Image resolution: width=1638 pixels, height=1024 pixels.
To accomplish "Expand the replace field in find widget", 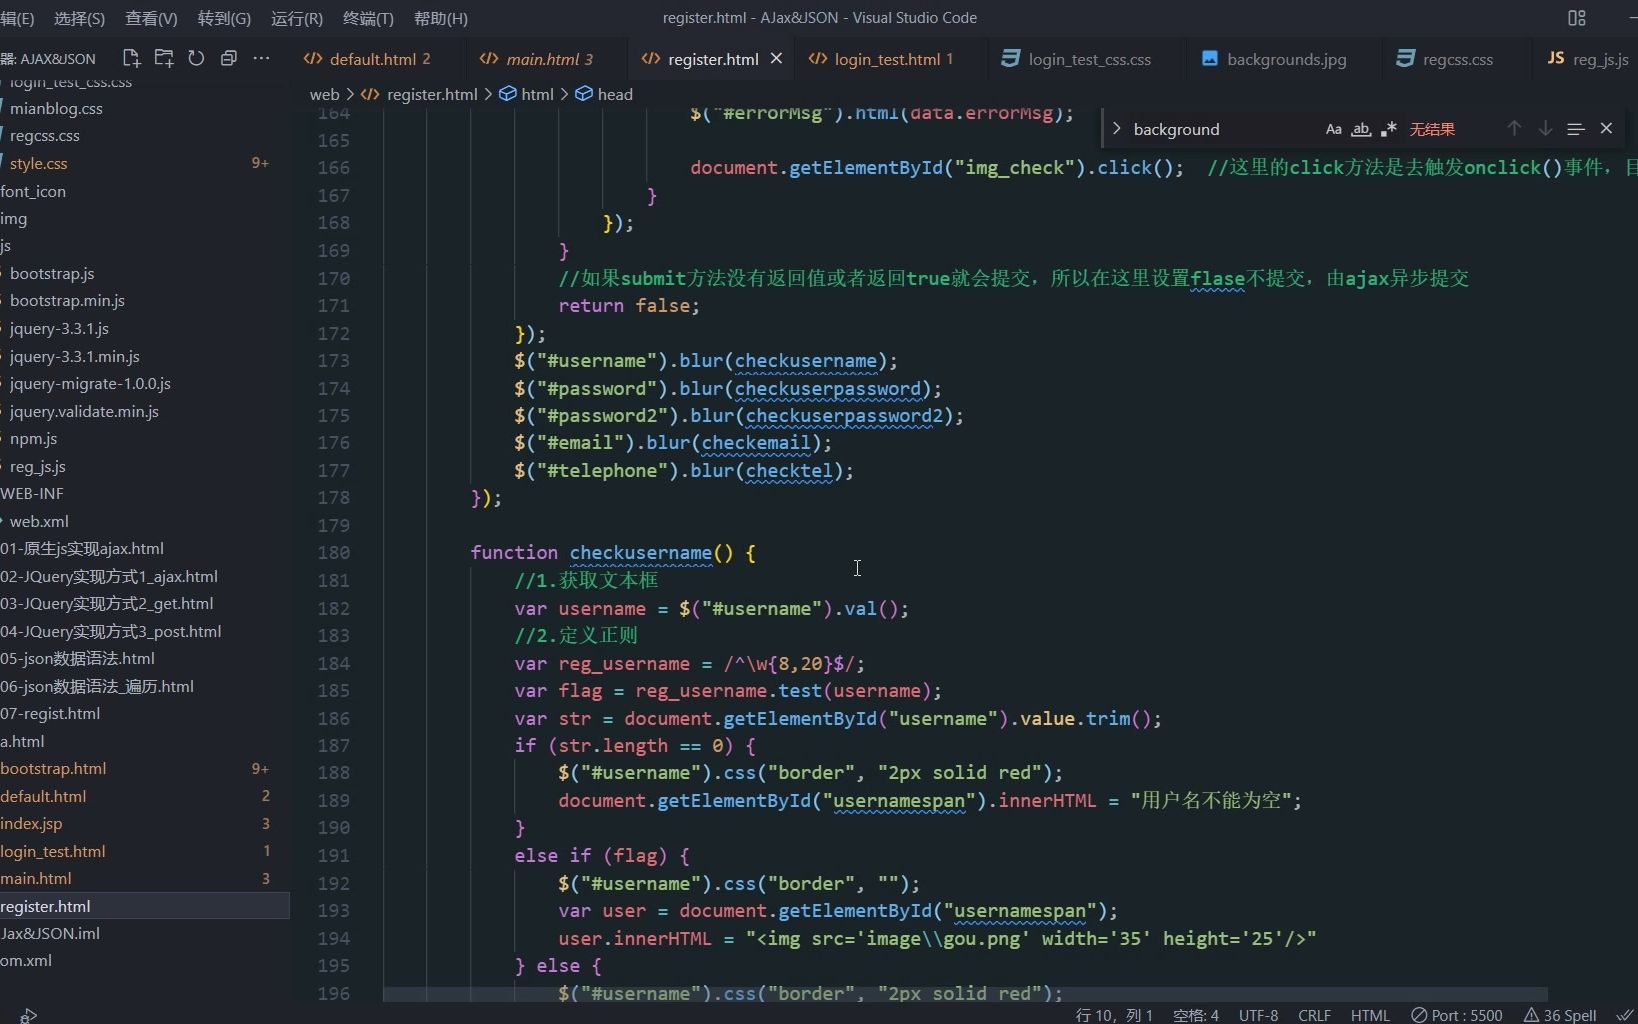I will tap(1116, 129).
